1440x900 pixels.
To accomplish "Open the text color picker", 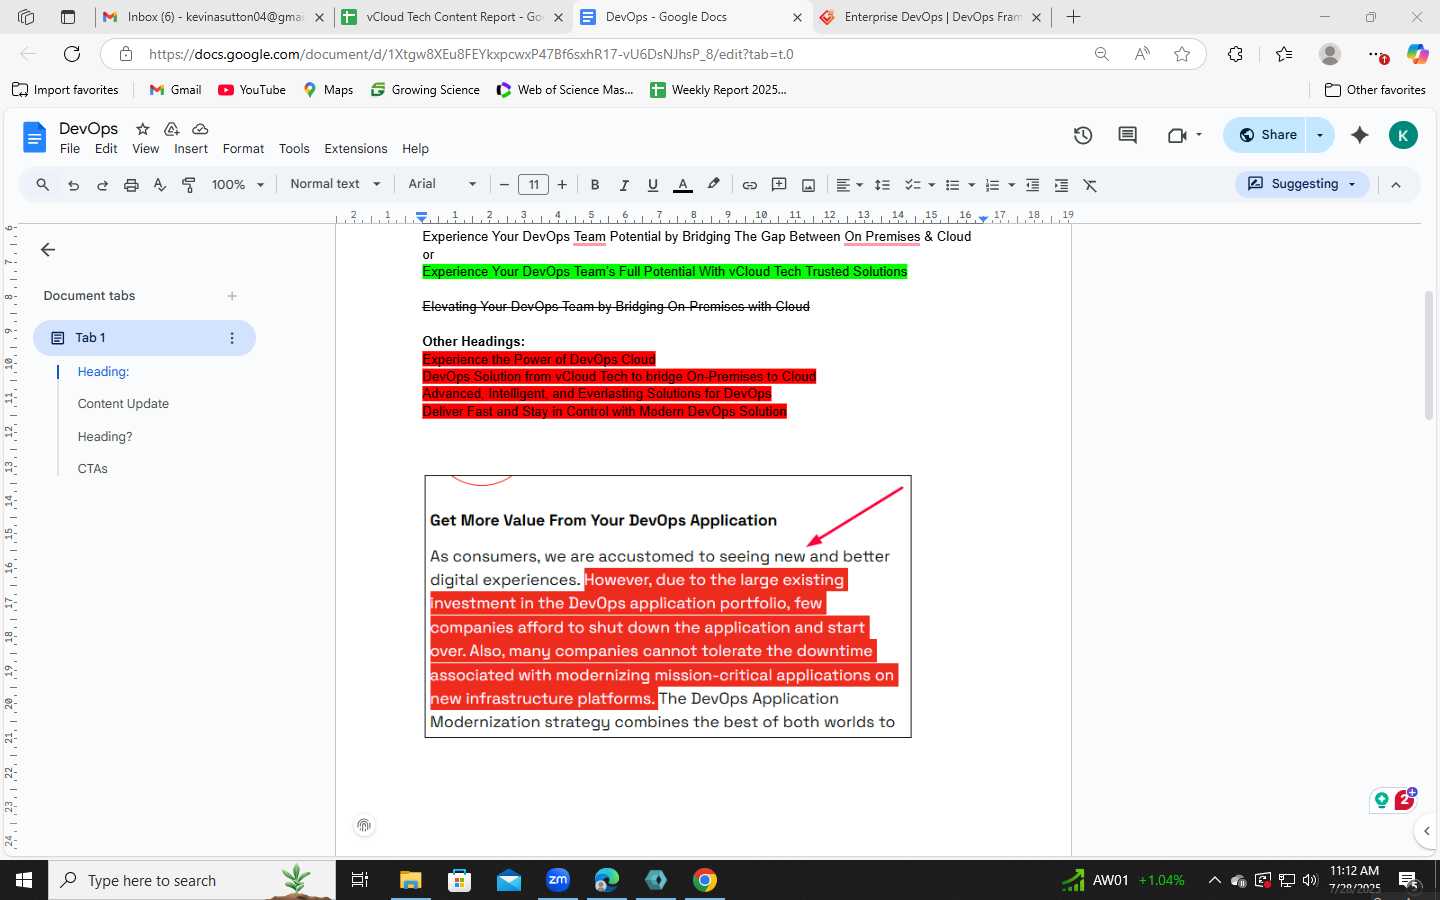I will (683, 185).
